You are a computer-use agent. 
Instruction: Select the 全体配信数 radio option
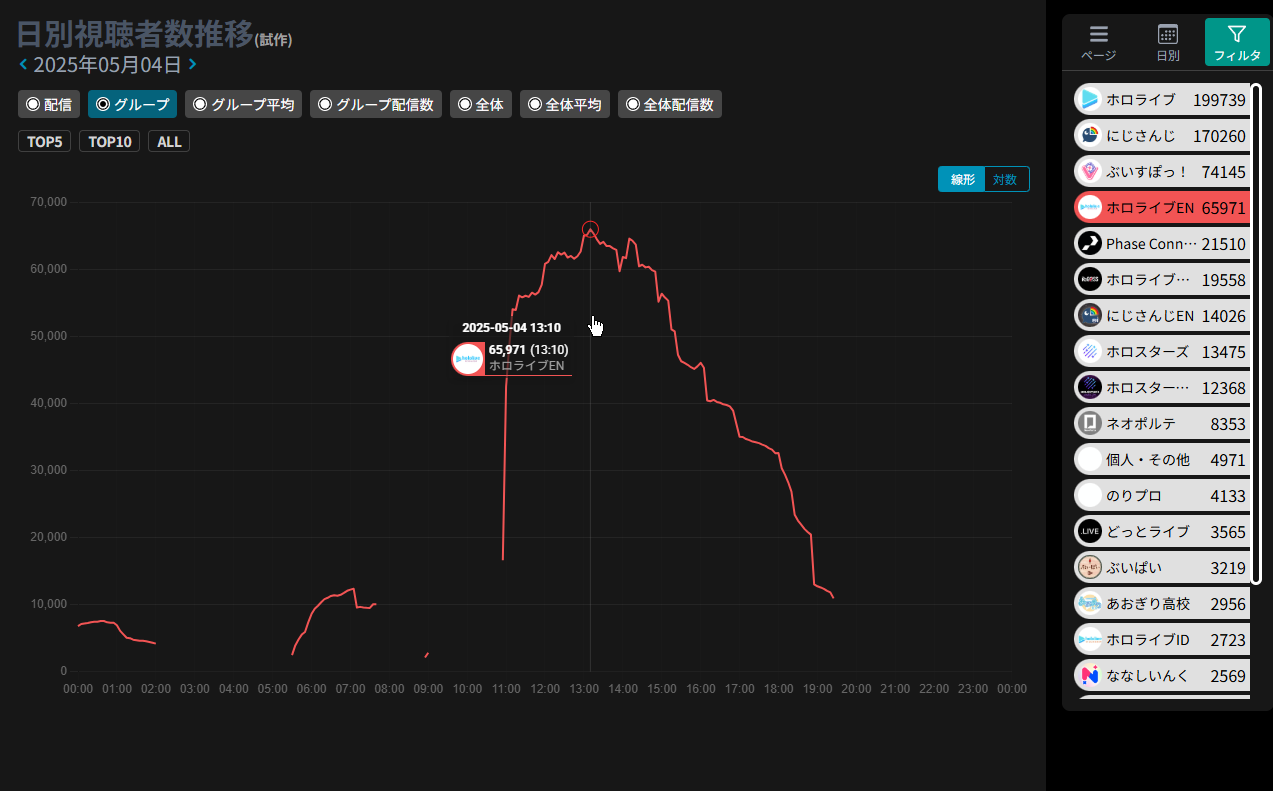tap(670, 104)
